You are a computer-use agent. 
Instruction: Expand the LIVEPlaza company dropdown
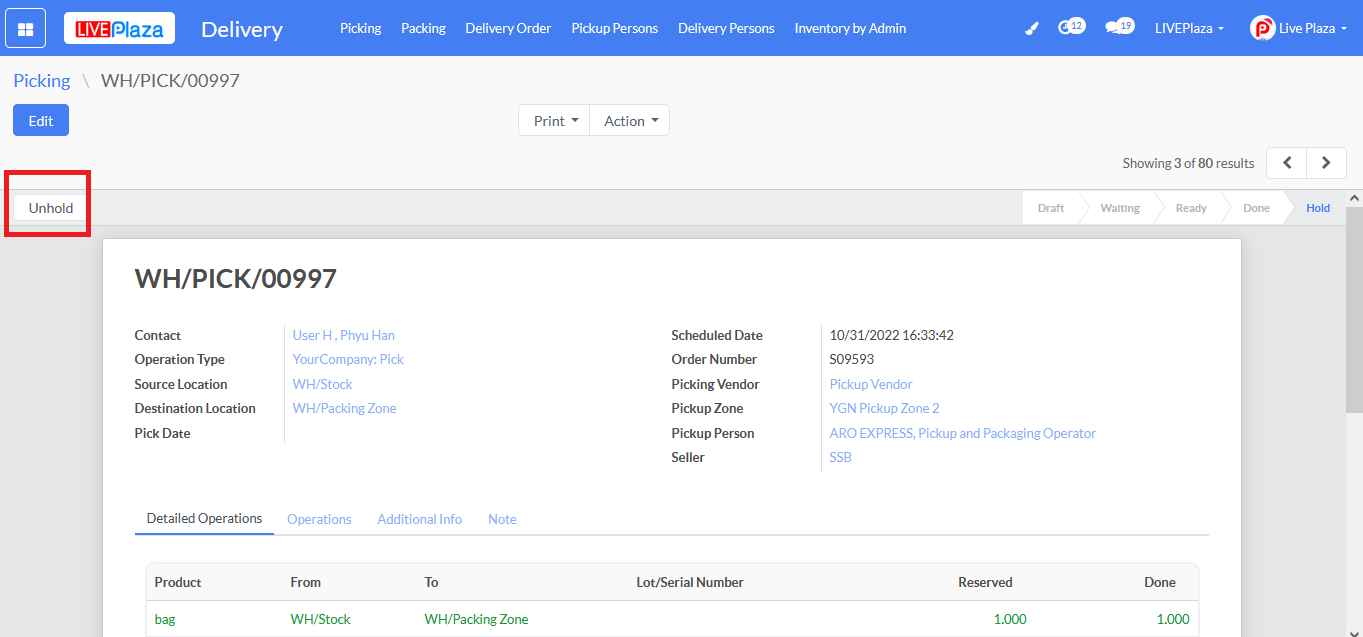coord(1189,28)
